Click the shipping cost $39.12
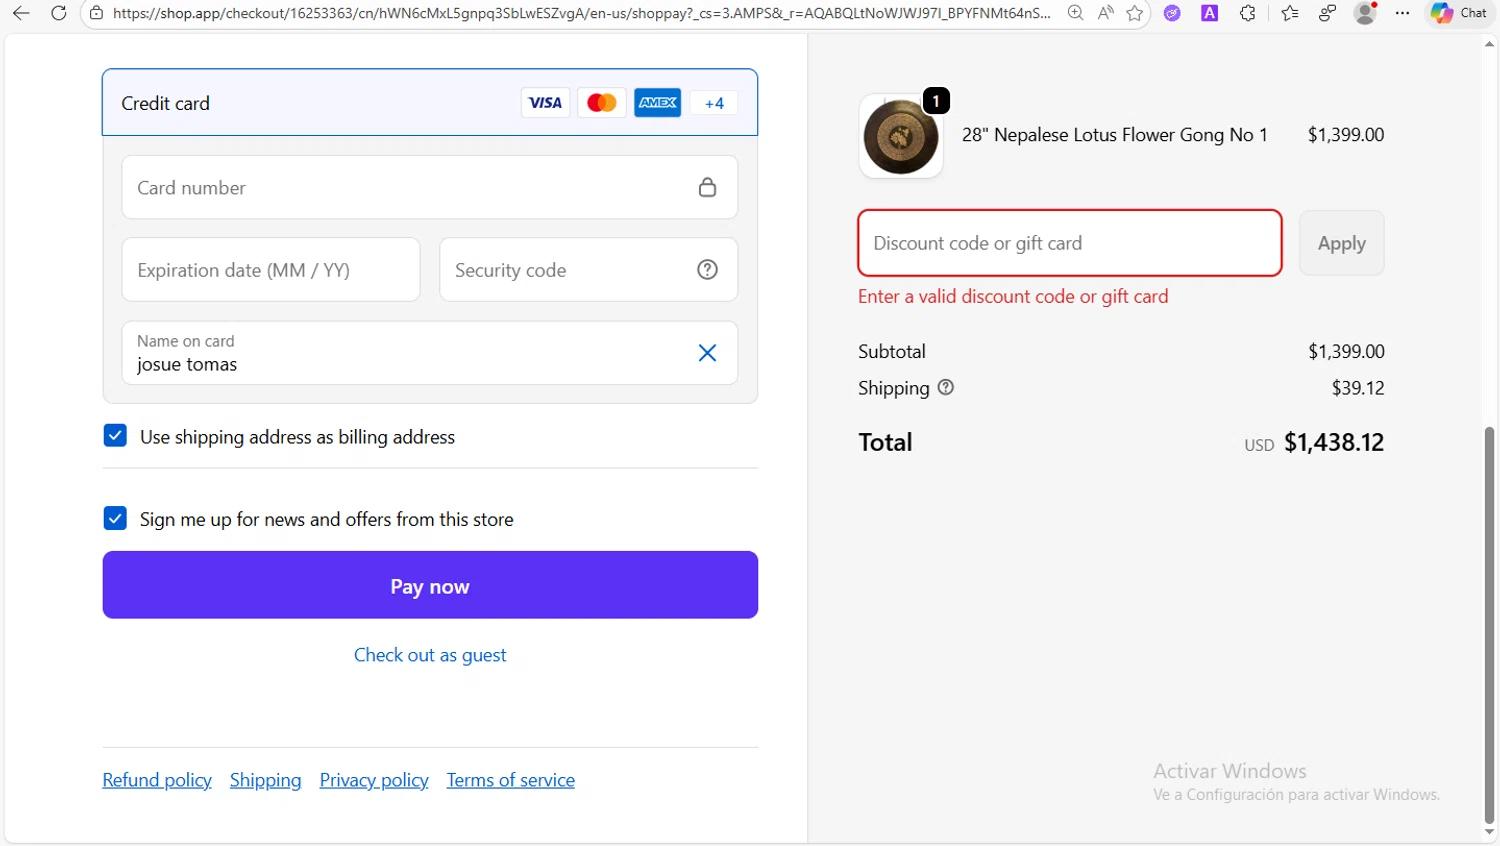Screen dimensions: 1500x846 pyautogui.click(x=1358, y=388)
